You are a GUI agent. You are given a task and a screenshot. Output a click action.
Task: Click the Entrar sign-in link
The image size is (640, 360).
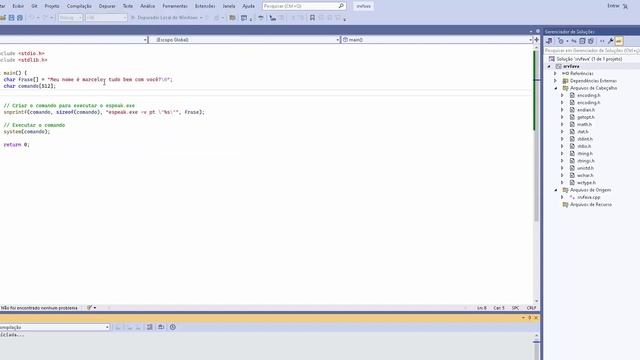click(x=613, y=6)
